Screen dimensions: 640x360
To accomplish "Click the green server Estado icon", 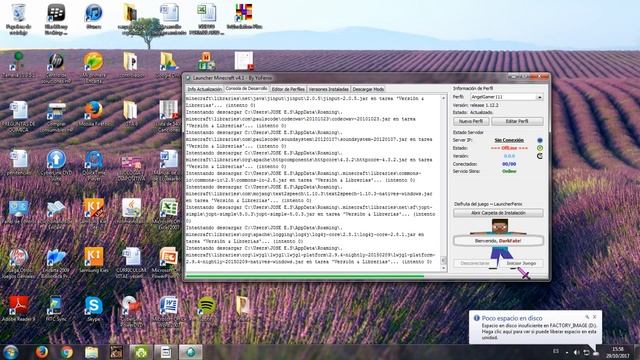I will tap(540, 148).
